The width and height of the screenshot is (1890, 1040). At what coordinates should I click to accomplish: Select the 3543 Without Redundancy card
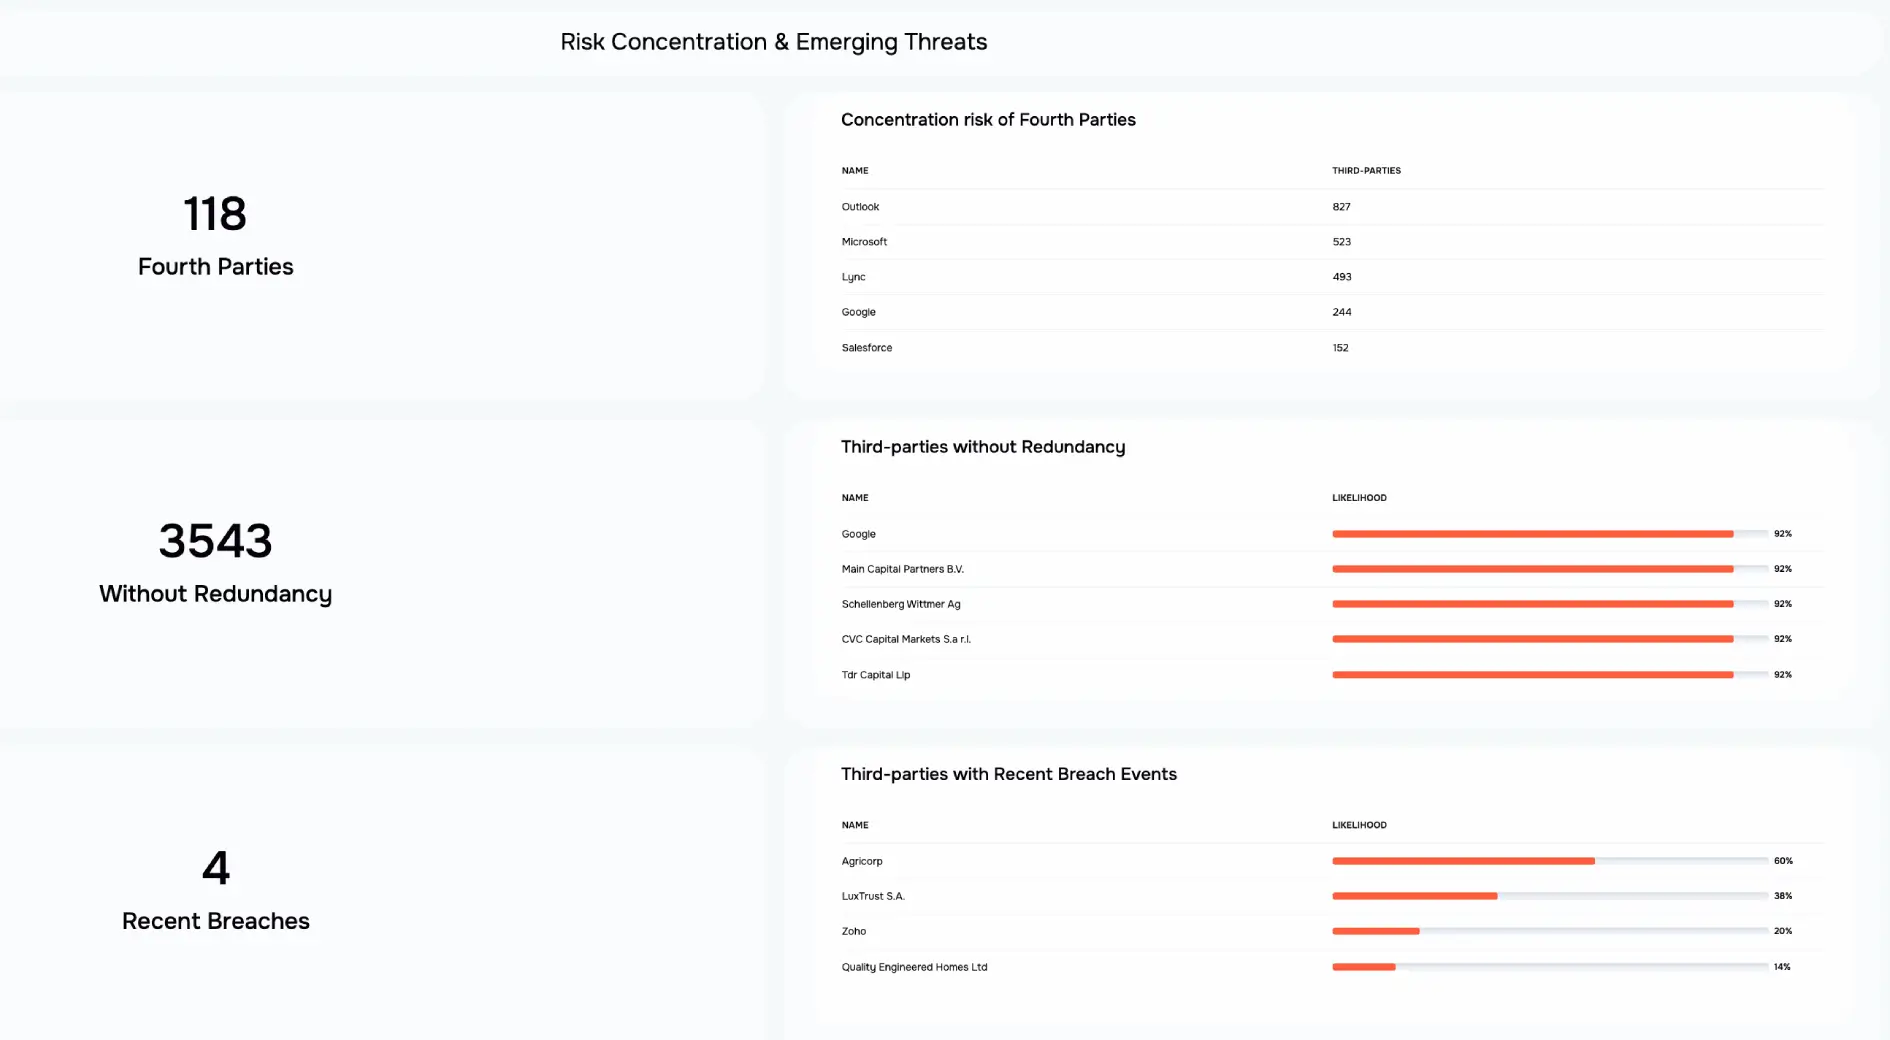pyautogui.click(x=216, y=564)
